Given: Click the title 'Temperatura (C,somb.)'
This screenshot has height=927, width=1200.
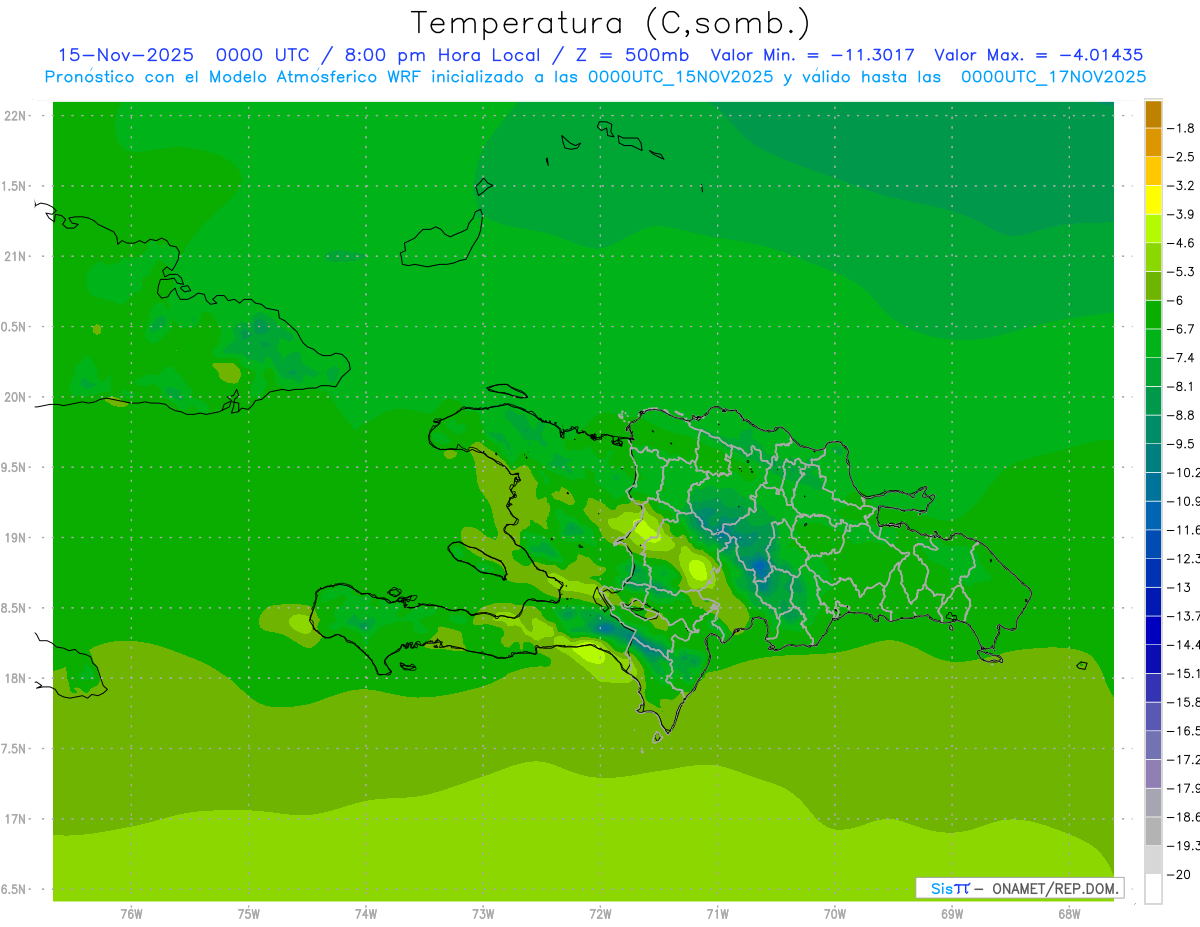Looking at the screenshot, I should click(610, 23).
